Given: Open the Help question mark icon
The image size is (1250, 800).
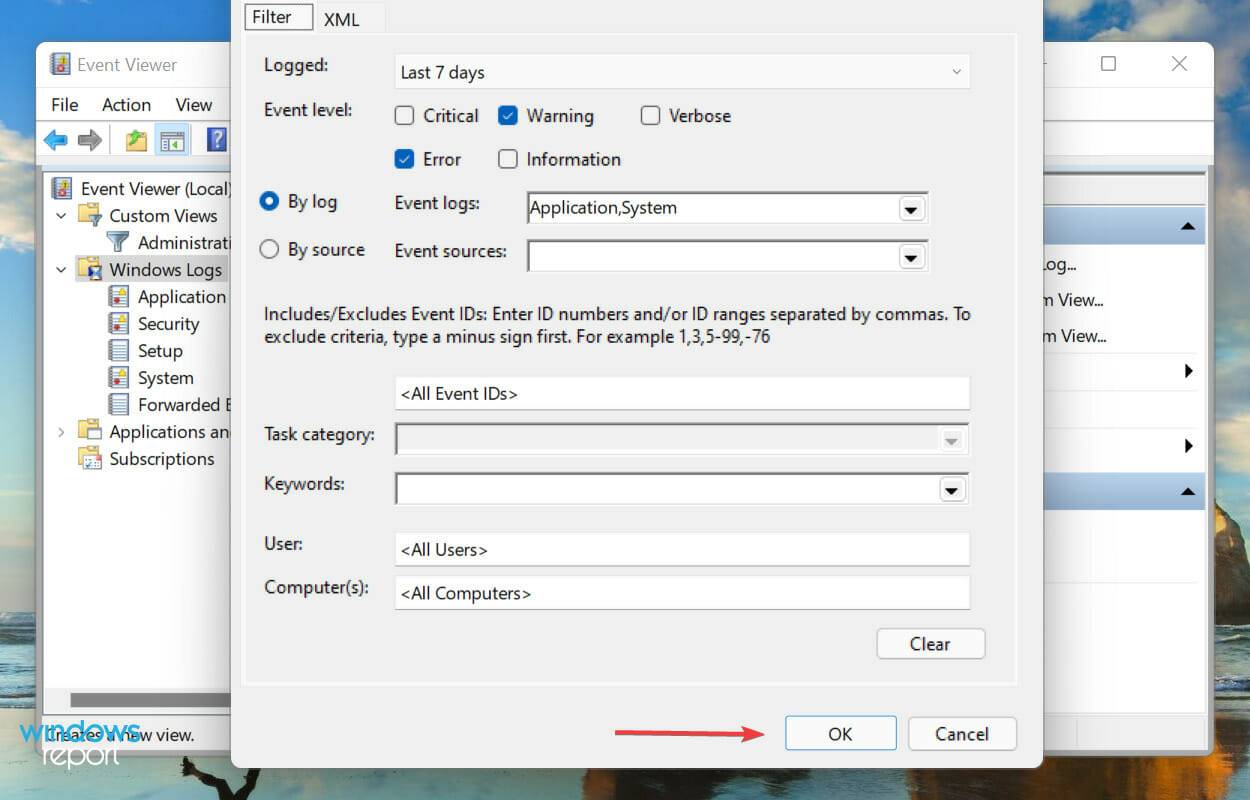Looking at the screenshot, I should coord(216,139).
